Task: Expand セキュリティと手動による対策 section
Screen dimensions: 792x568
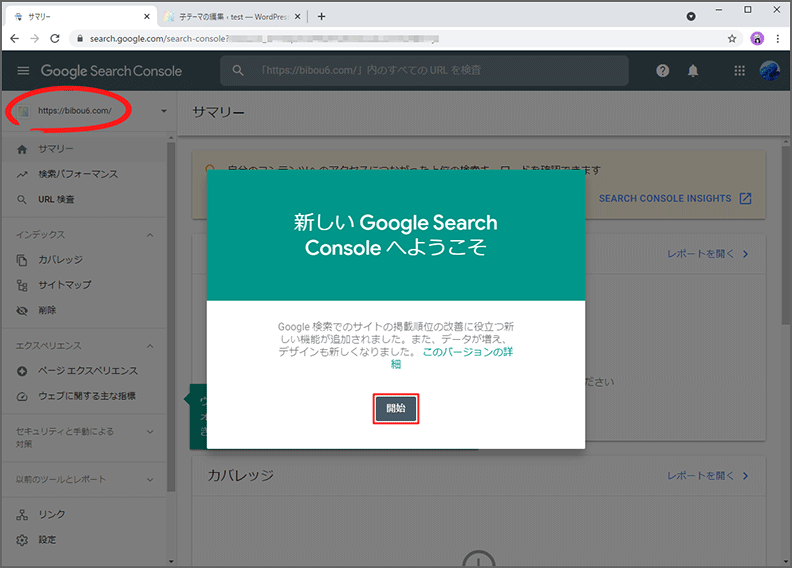Action: (x=150, y=432)
